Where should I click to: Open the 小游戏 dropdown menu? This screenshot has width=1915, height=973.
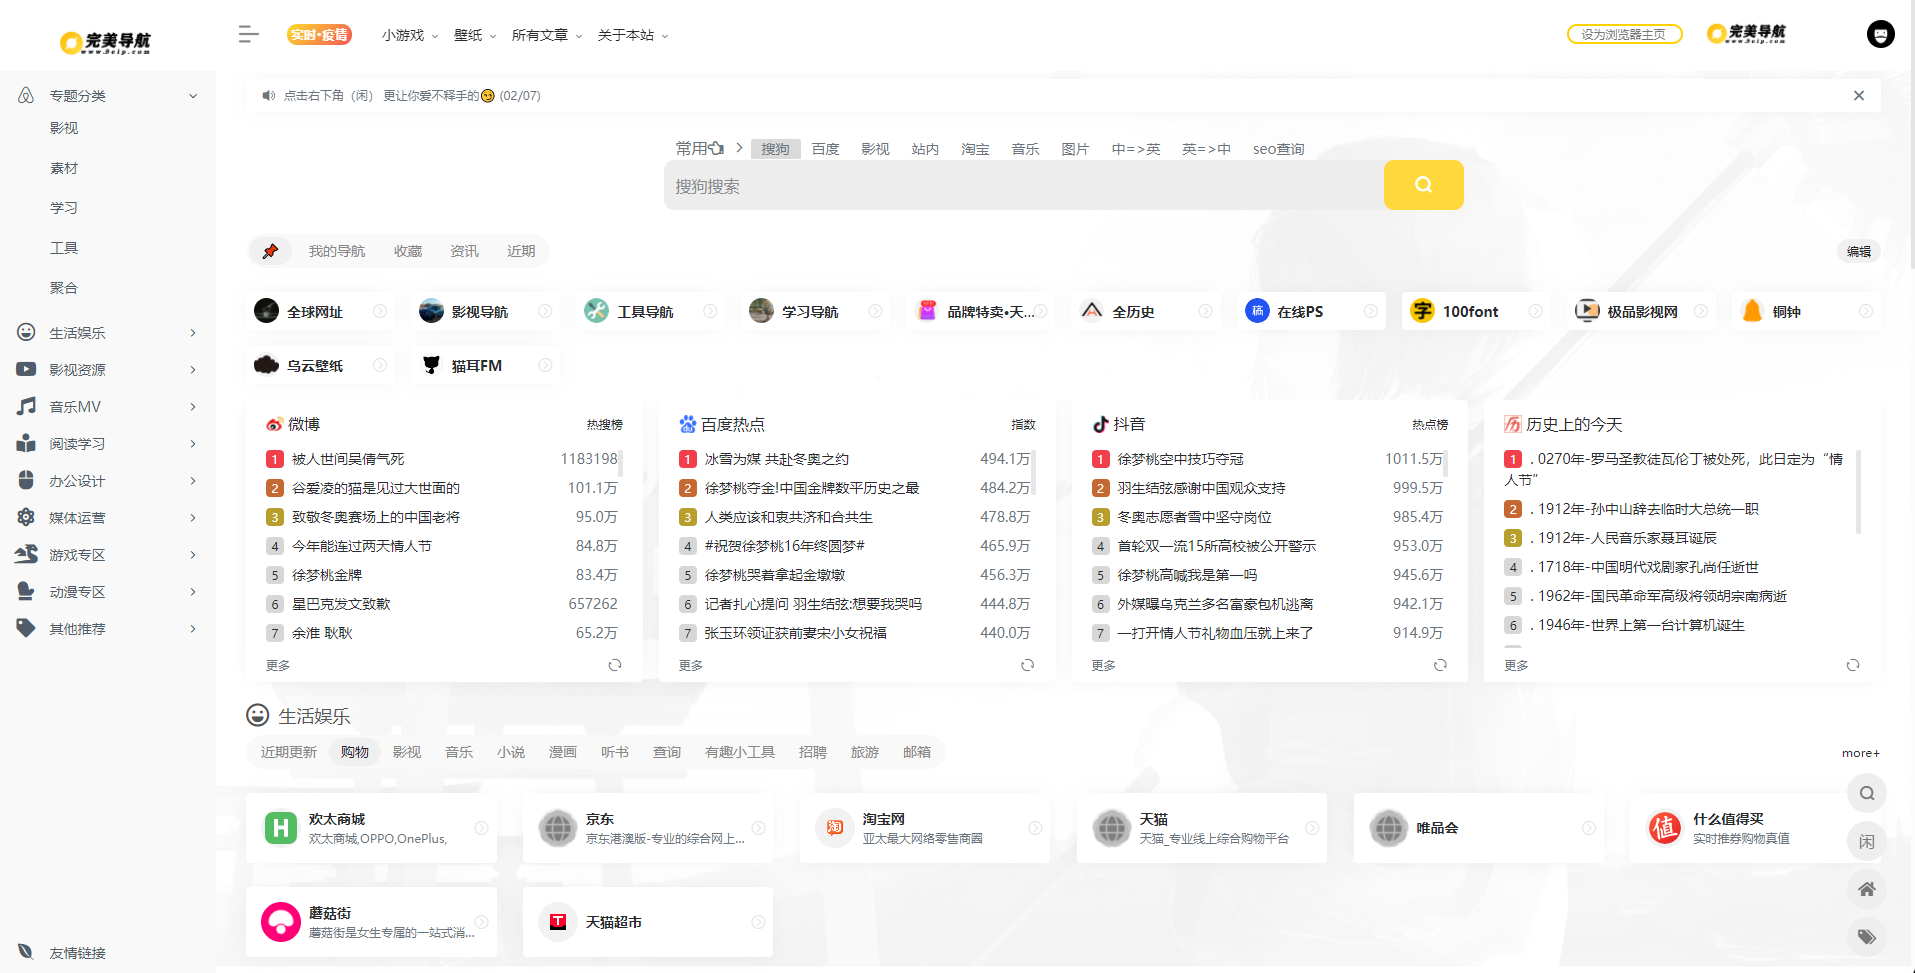(x=410, y=35)
